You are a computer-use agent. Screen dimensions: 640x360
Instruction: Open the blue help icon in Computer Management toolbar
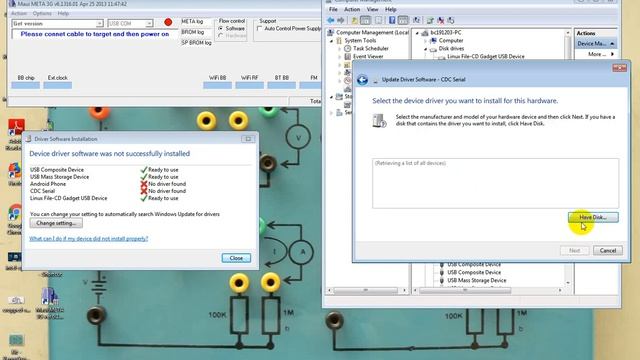[x=392, y=20]
